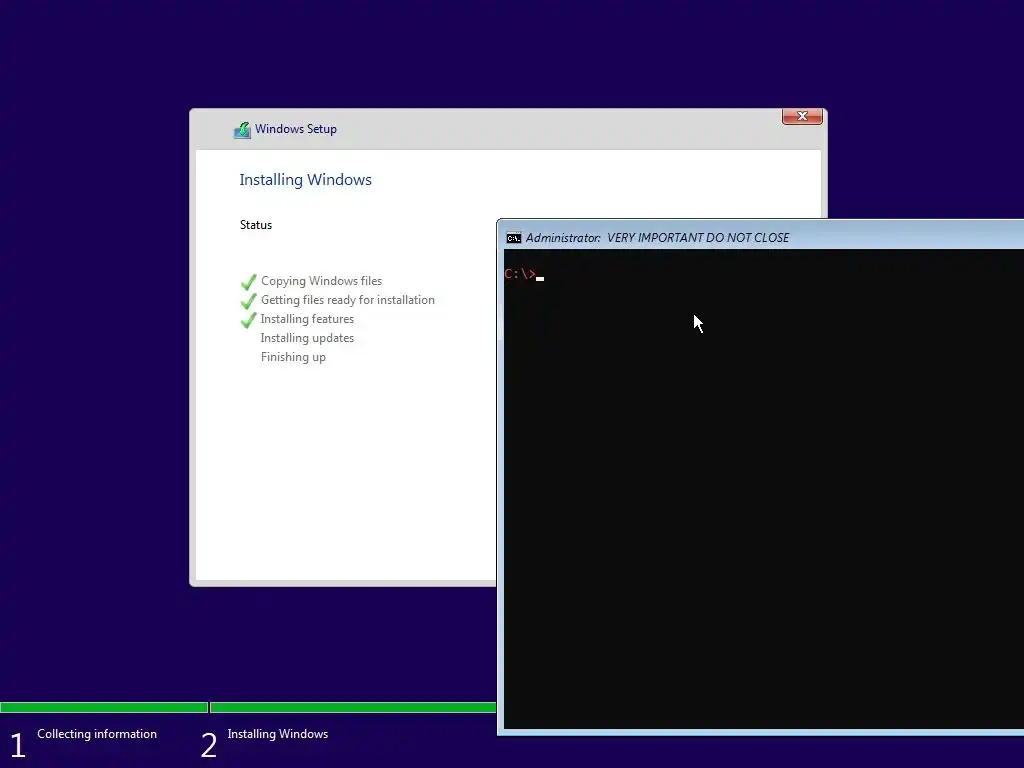Click 'Getting files ready for installation' text
1024x768 pixels.
[x=347, y=300]
